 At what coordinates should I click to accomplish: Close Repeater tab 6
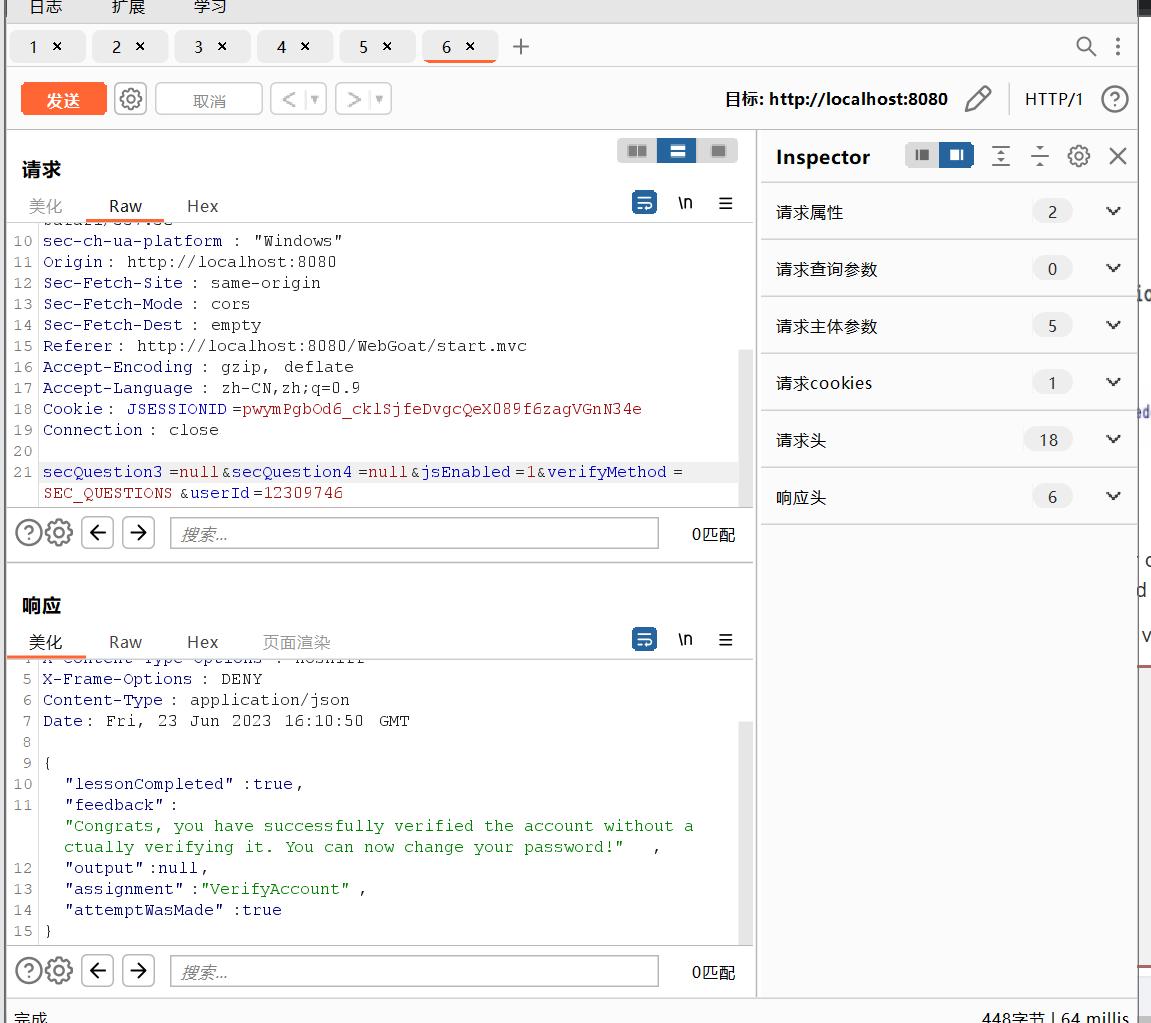coord(470,46)
